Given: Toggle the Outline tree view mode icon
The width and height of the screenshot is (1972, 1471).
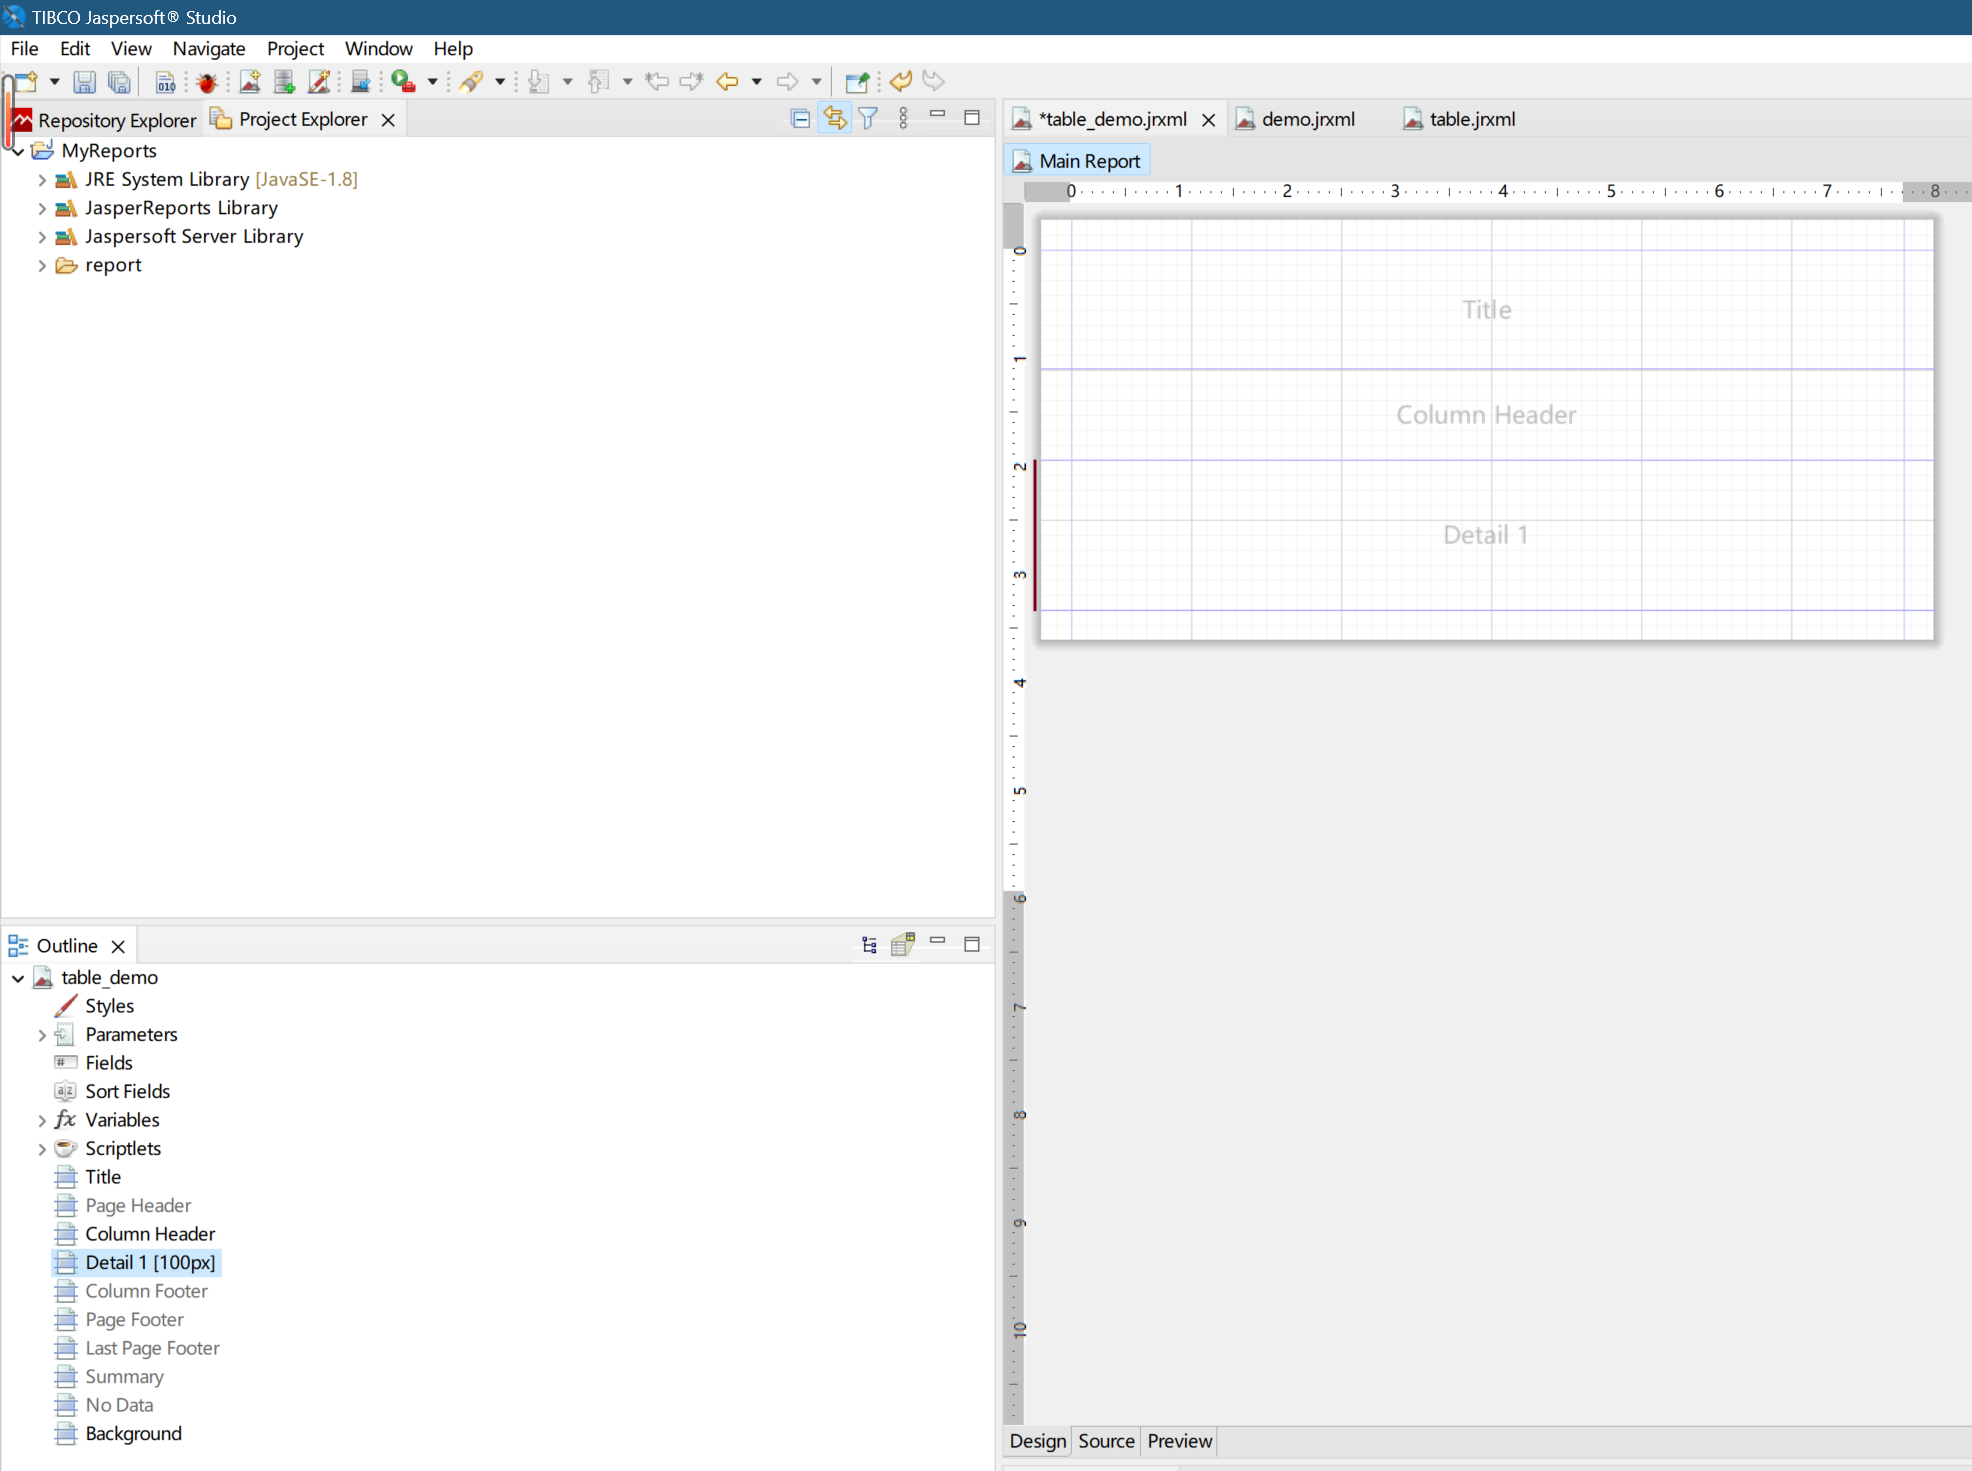Looking at the screenshot, I should [x=869, y=945].
